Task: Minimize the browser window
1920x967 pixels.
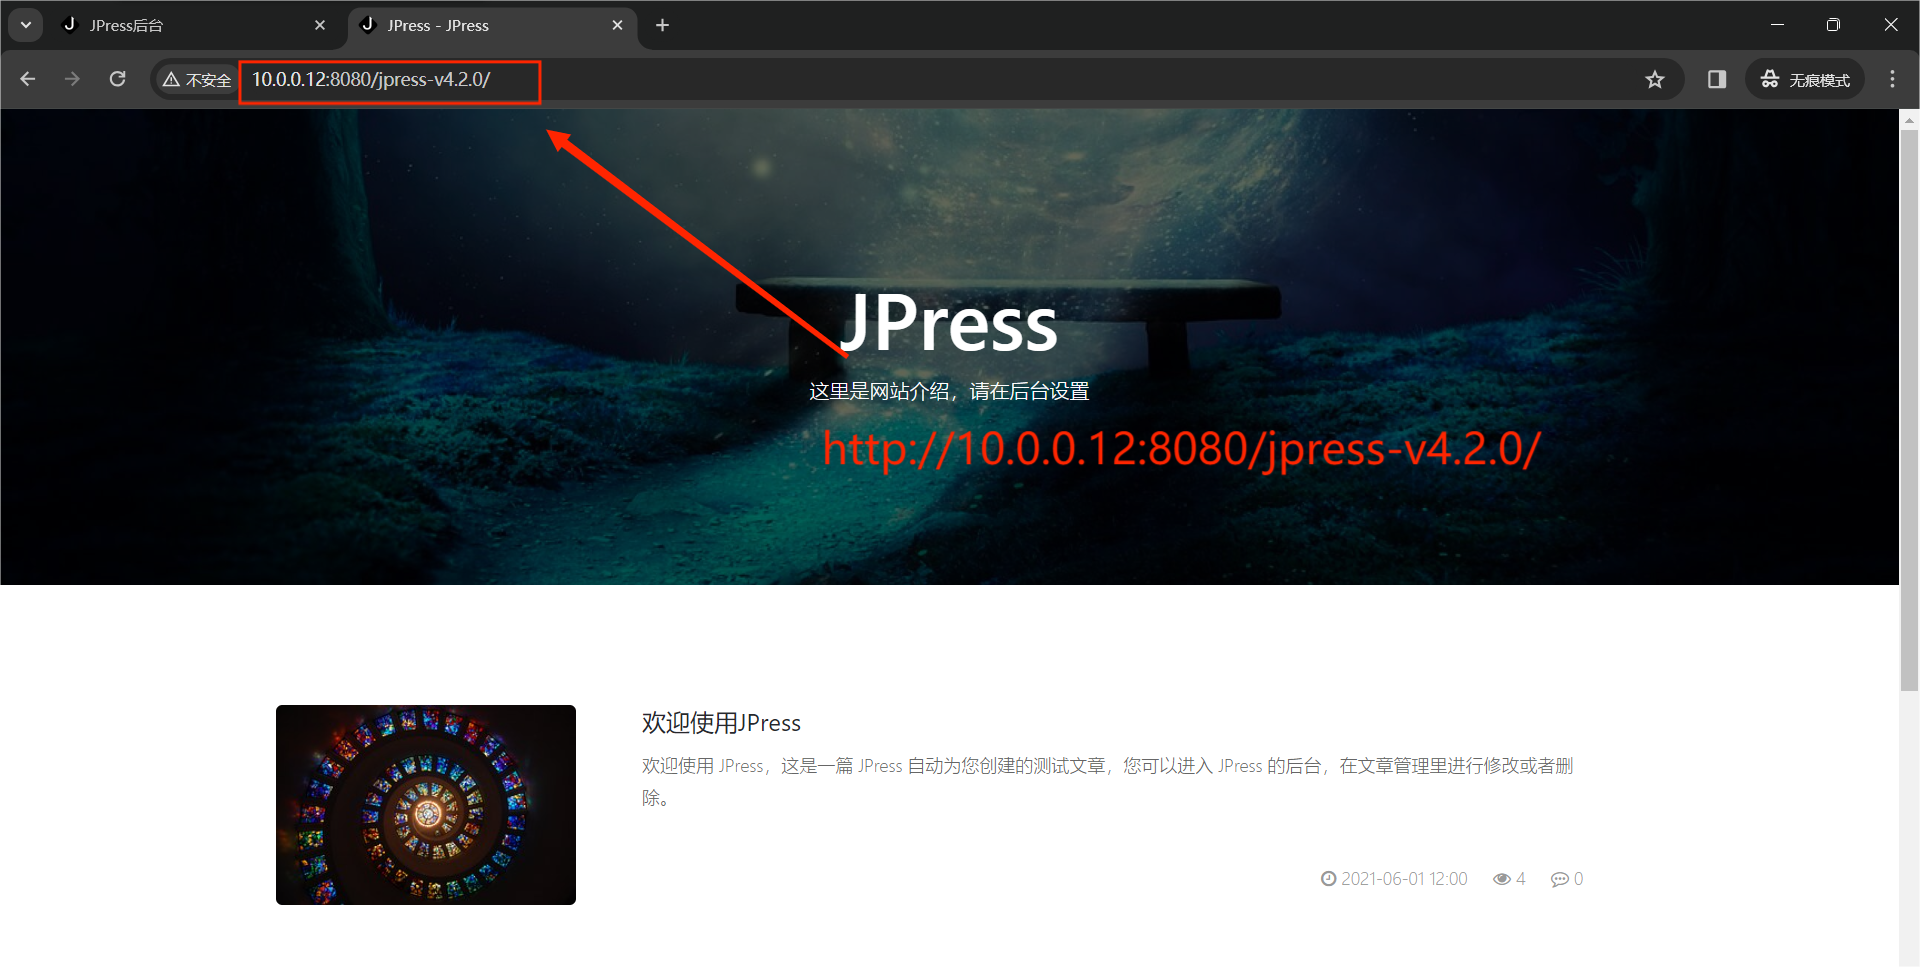Action: pos(1777,25)
